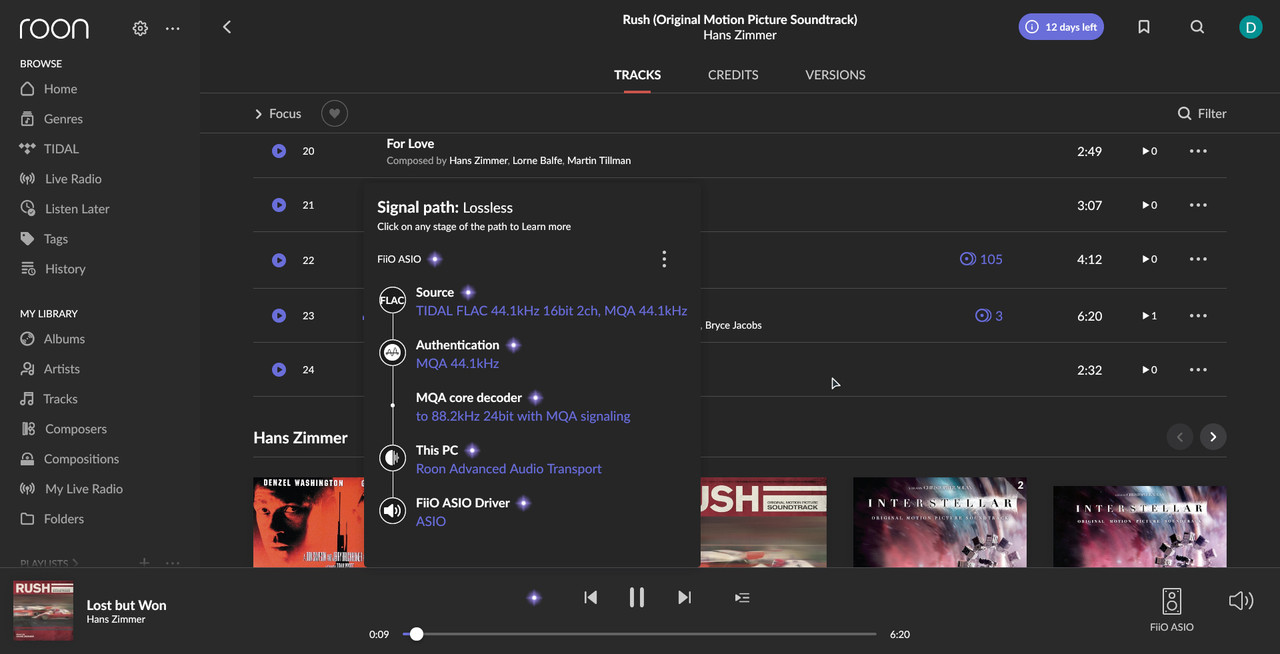Open composer link Hans Zimmer on track 20
The image size is (1280, 654).
tap(479, 160)
